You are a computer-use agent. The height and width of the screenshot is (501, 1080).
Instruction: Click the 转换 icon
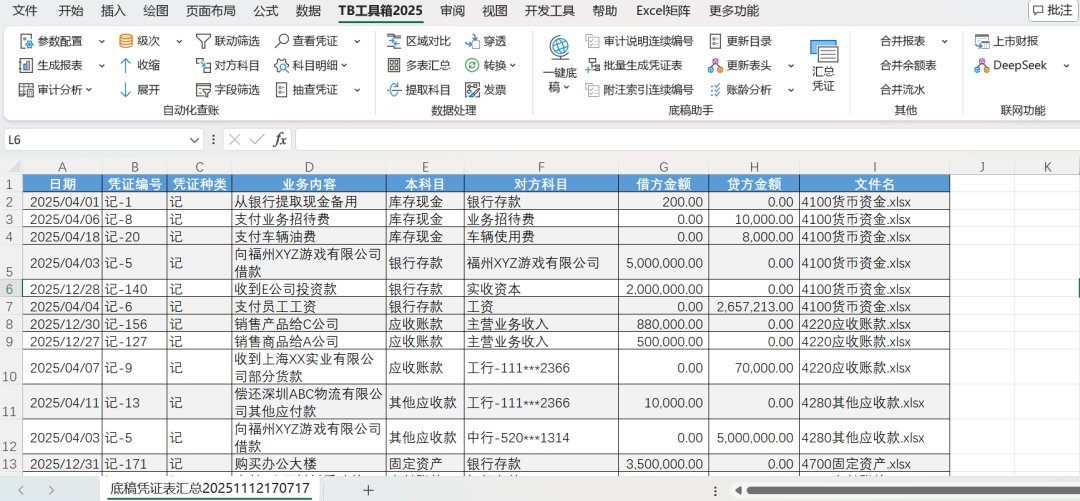coord(472,65)
